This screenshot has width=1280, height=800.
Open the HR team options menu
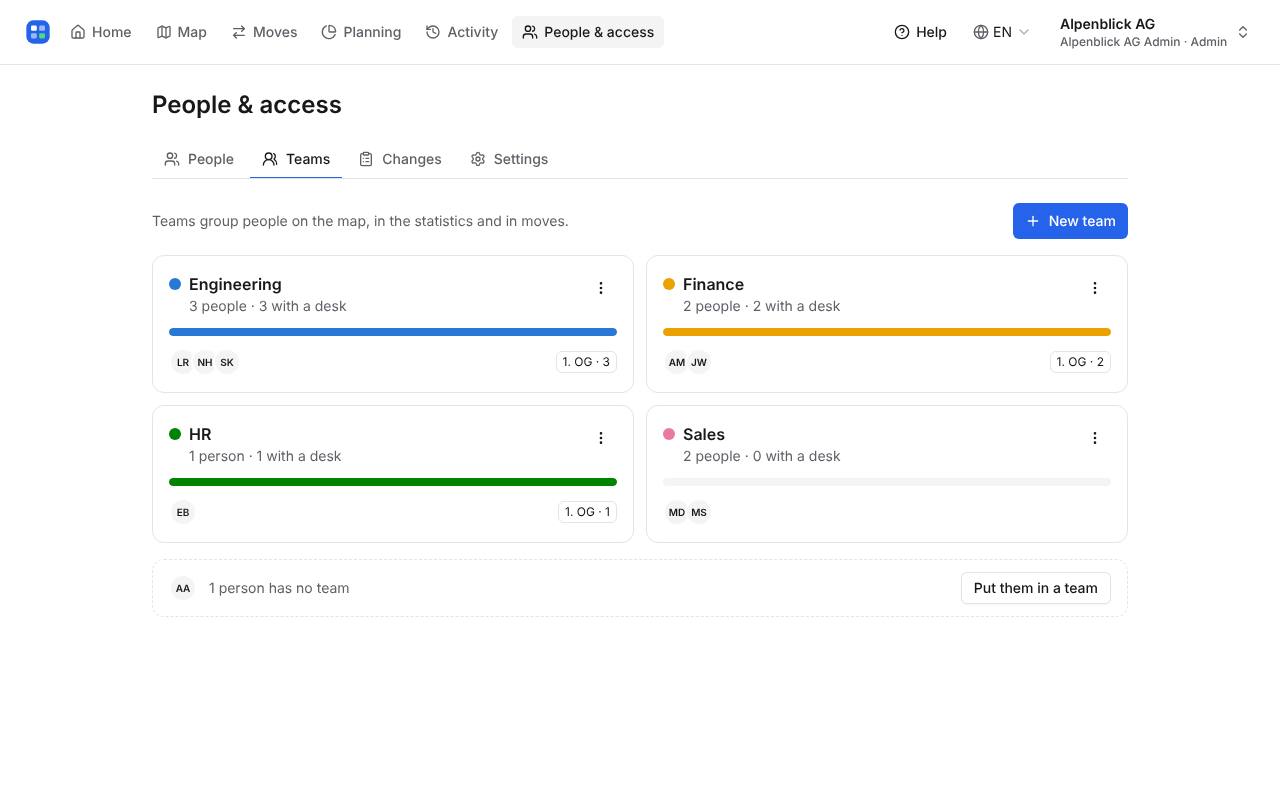[601, 438]
